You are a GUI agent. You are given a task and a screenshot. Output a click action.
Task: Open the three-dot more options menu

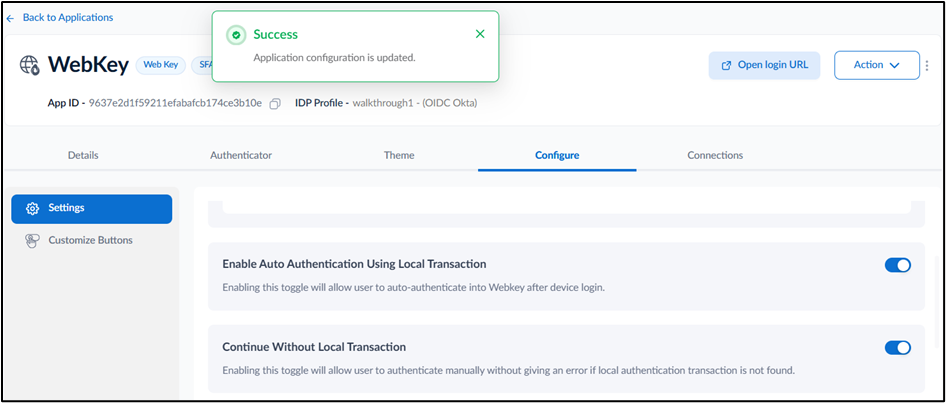[927, 65]
